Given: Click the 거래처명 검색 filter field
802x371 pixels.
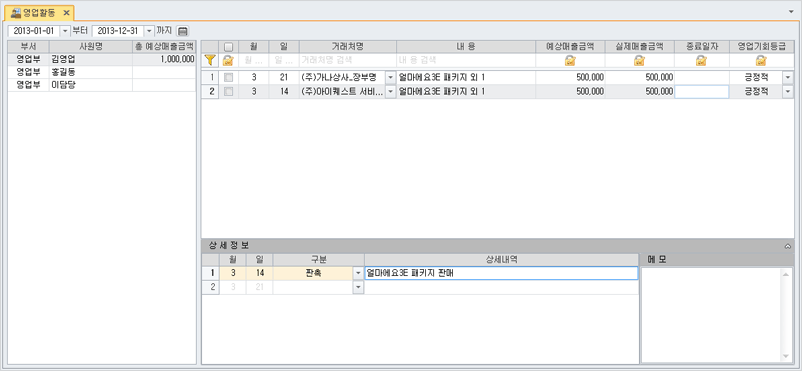Looking at the screenshot, I should click(348, 61).
